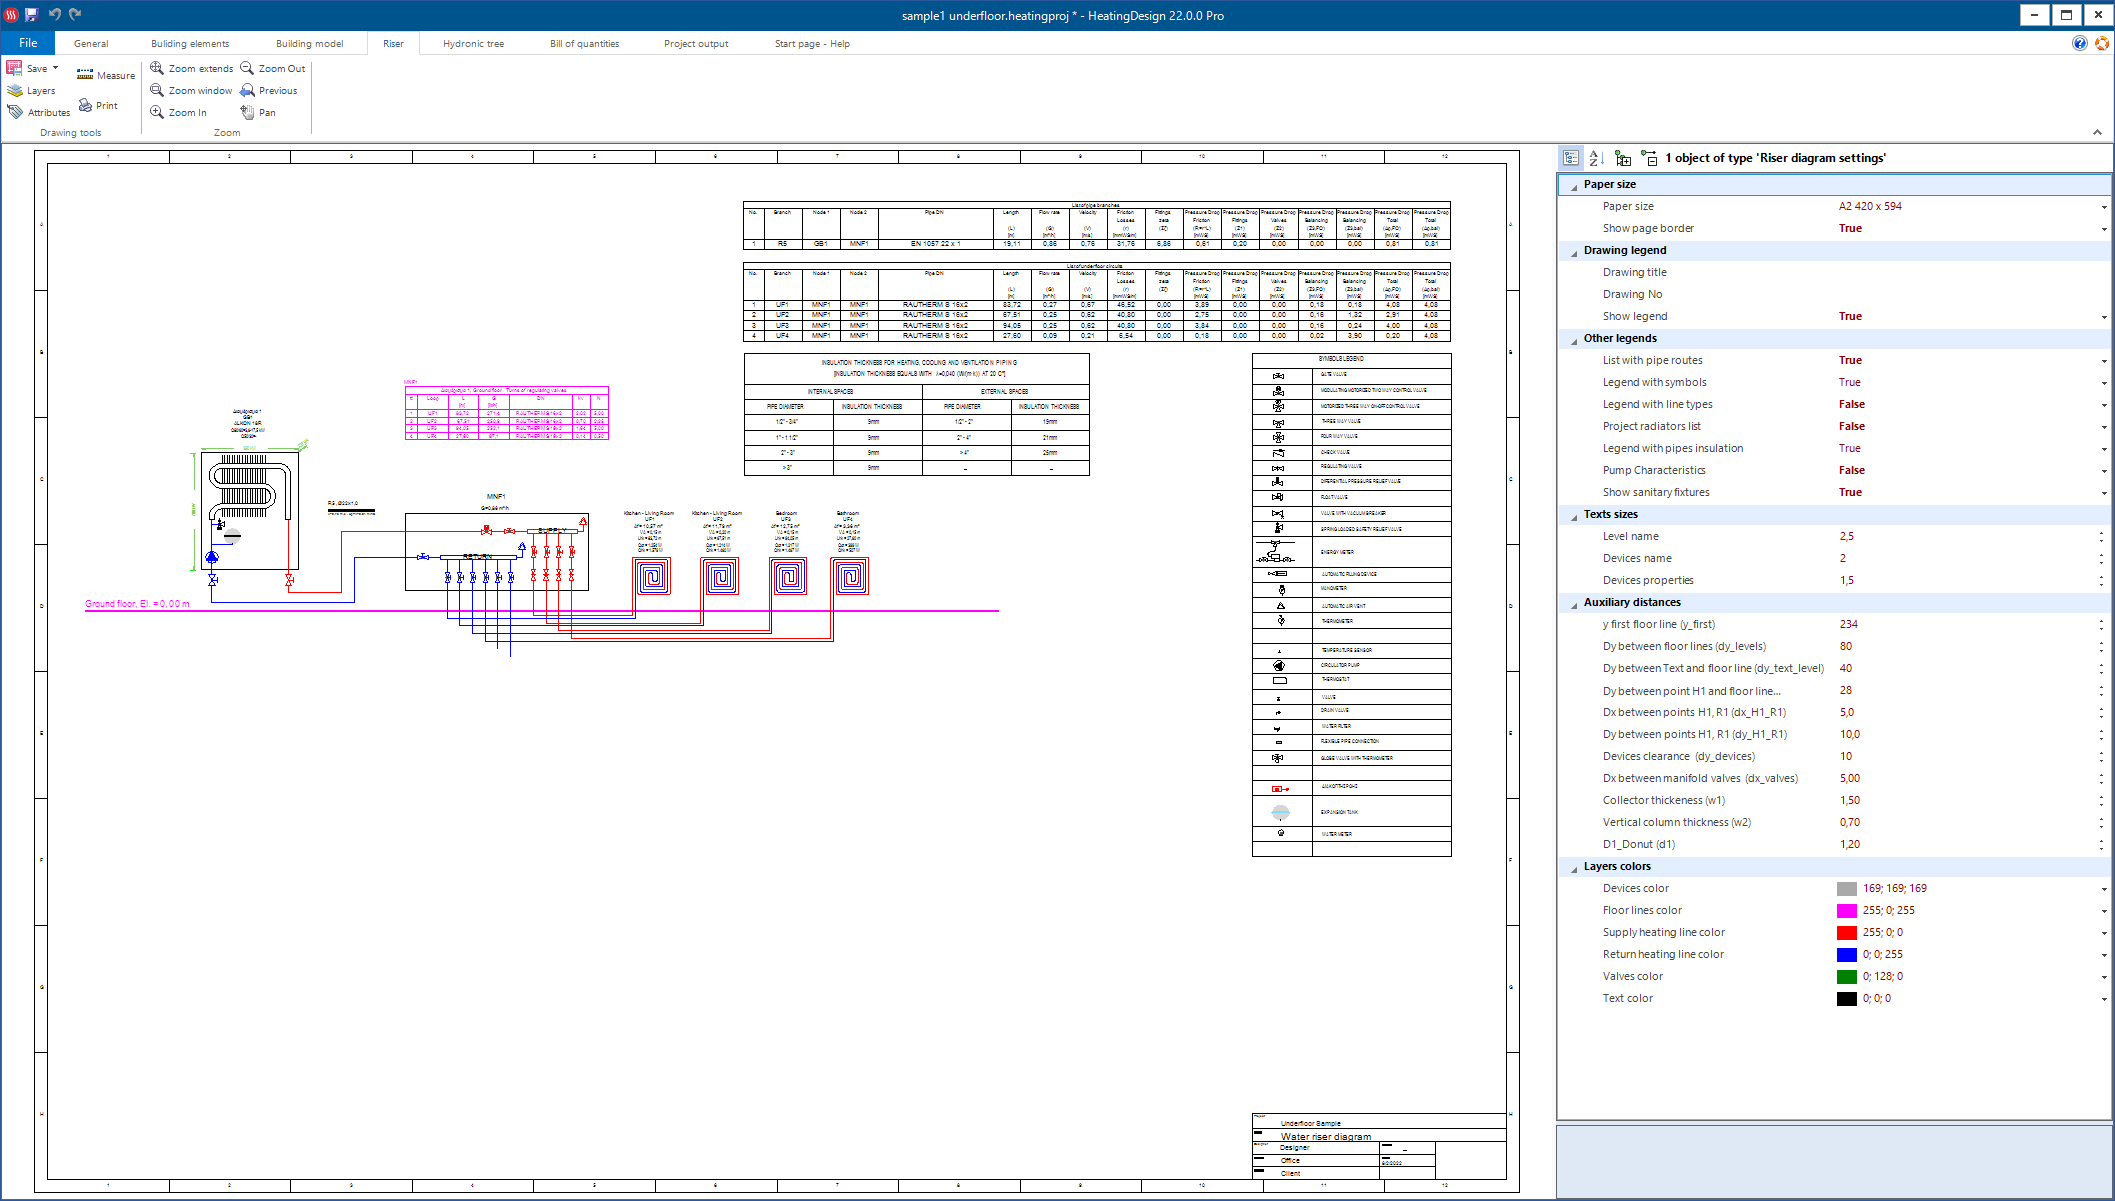The height and width of the screenshot is (1201, 2115).
Task: Expand the Save split-button dropdown
Action: click(53, 68)
